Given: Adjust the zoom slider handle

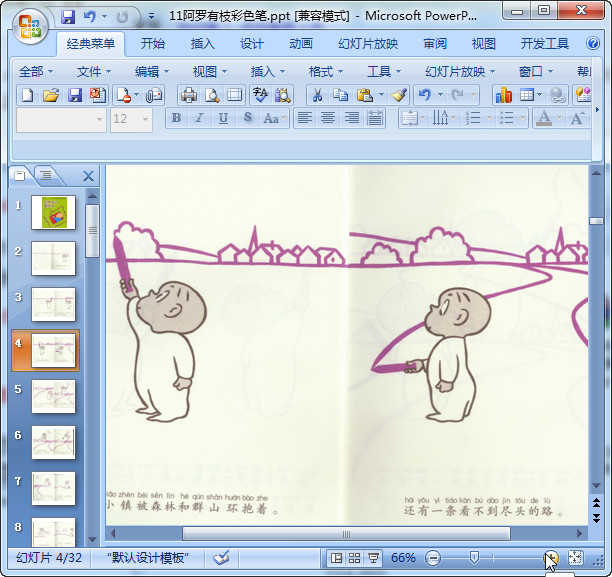Looking at the screenshot, I should tap(474, 557).
